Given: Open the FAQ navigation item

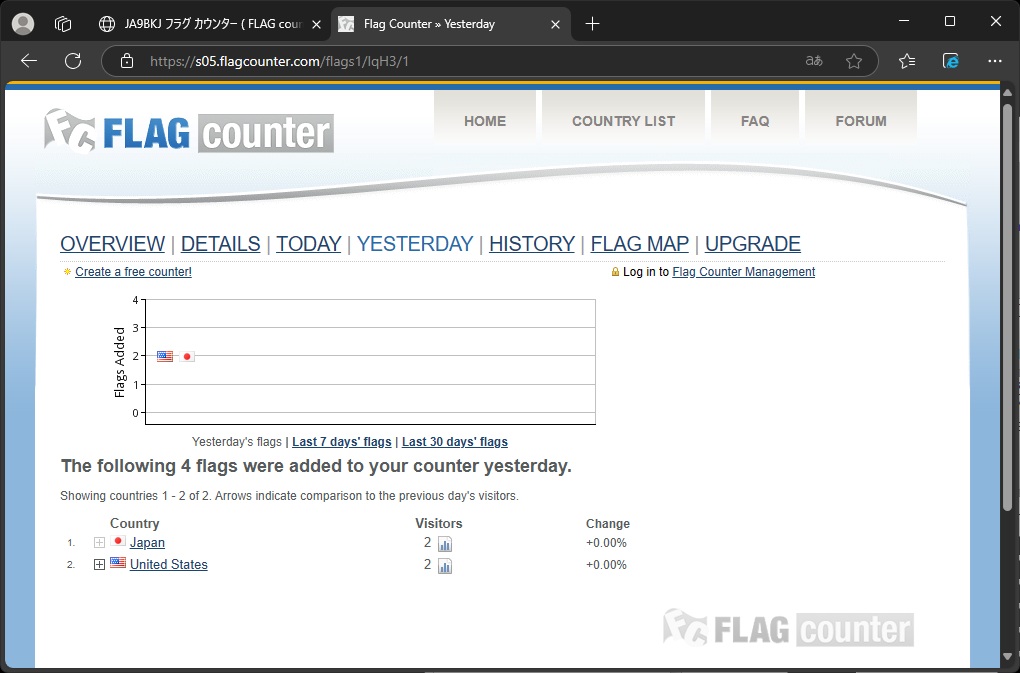Looking at the screenshot, I should [x=755, y=121].
